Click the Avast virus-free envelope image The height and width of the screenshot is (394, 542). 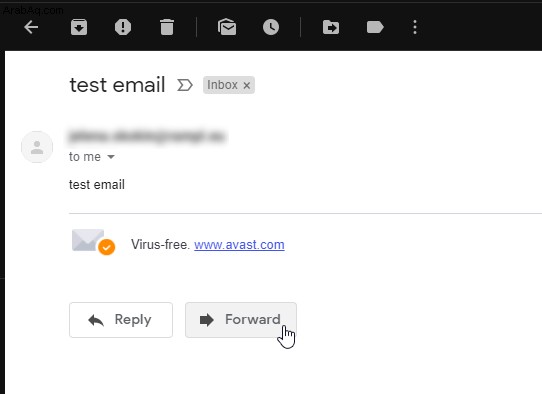click(x=93, y=242)
